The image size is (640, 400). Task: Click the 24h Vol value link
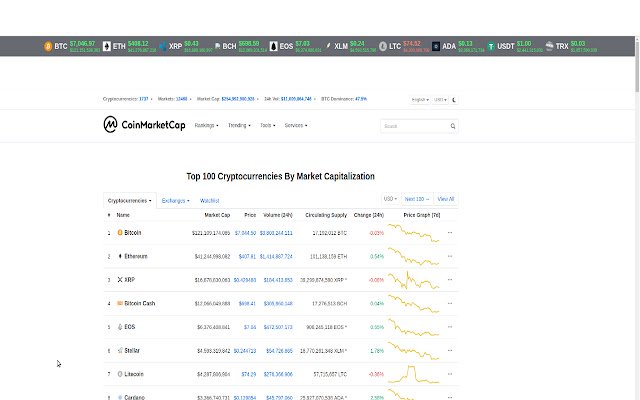click(296, 99)
